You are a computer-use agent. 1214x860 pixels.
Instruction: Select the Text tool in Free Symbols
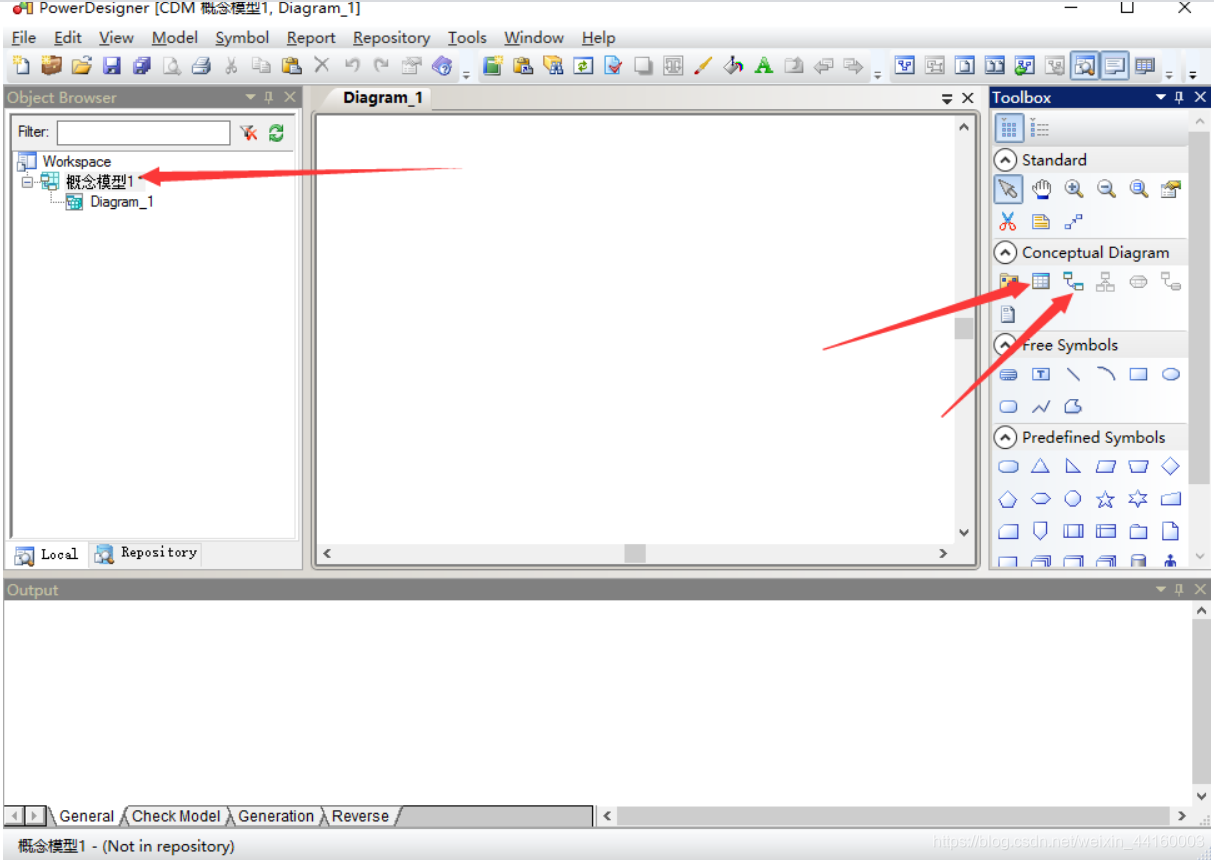point(1041,374)
